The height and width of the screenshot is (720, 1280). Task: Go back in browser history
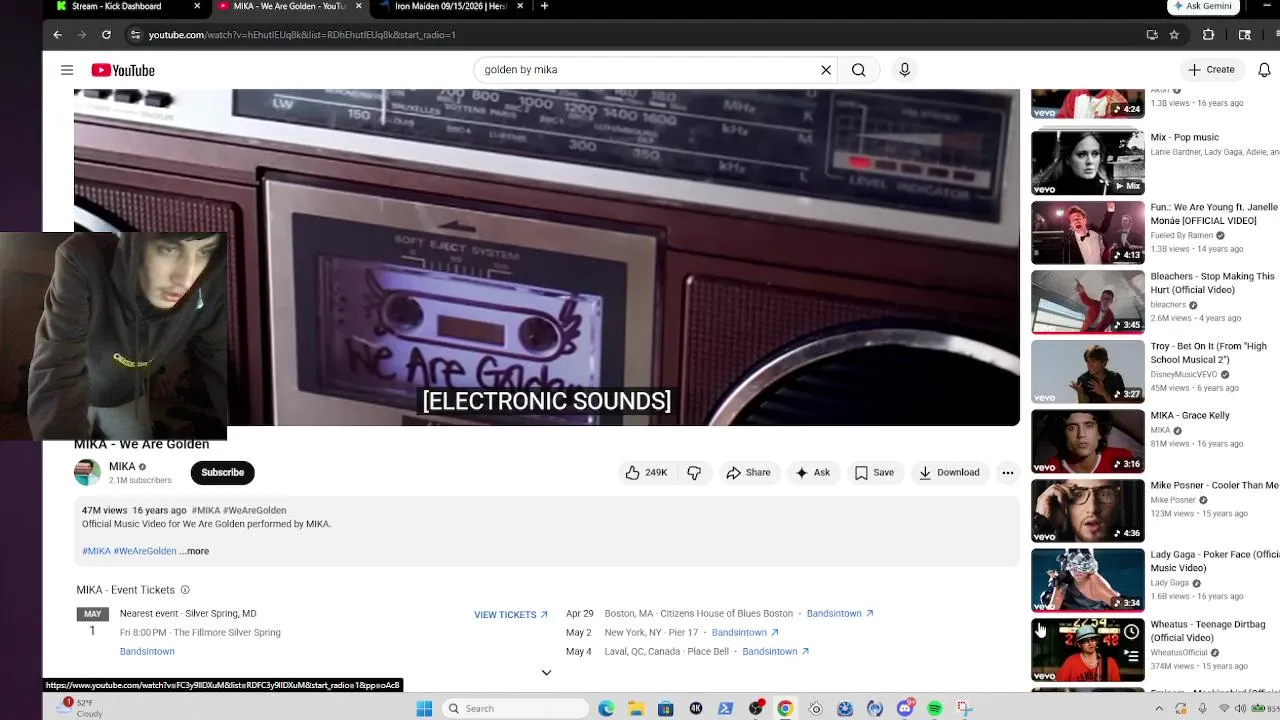[x=57, y=35]
